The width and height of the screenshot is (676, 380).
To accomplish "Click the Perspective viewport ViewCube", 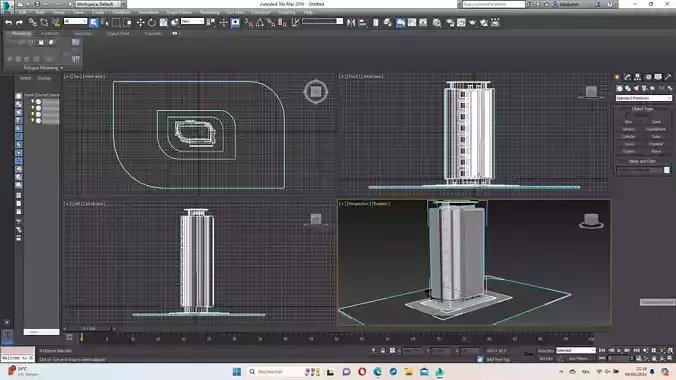I will click(591, 220).
